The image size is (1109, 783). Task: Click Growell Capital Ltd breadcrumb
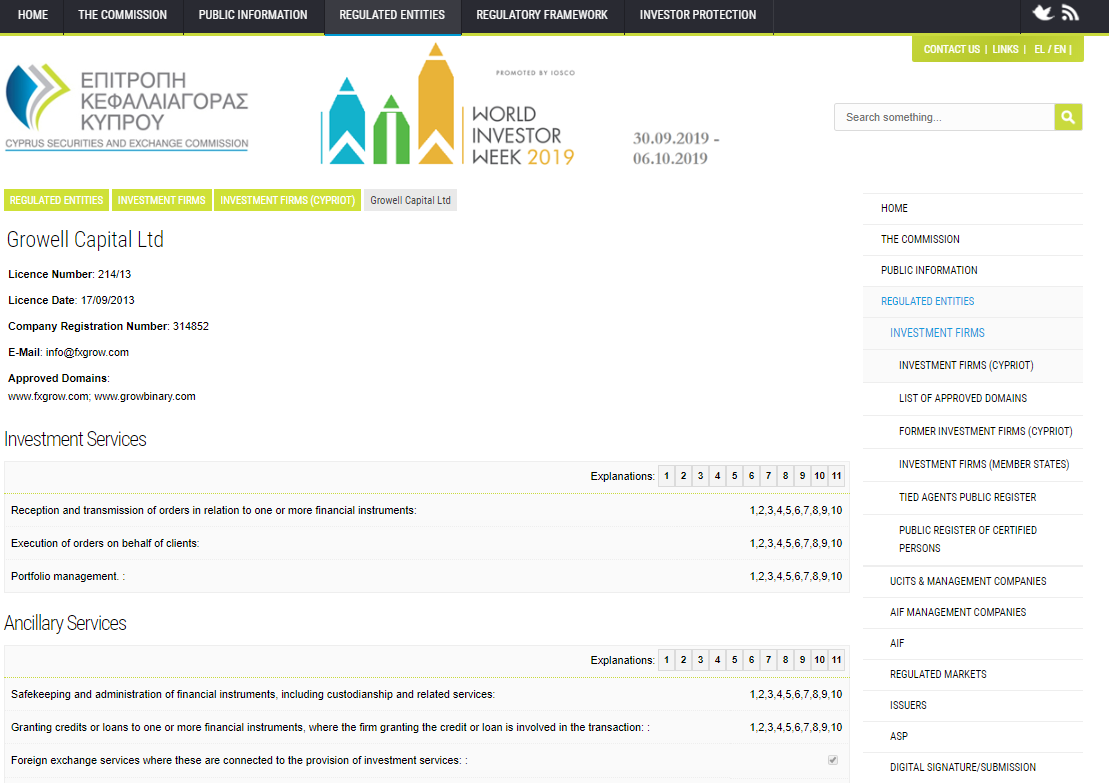coord(410,200)
